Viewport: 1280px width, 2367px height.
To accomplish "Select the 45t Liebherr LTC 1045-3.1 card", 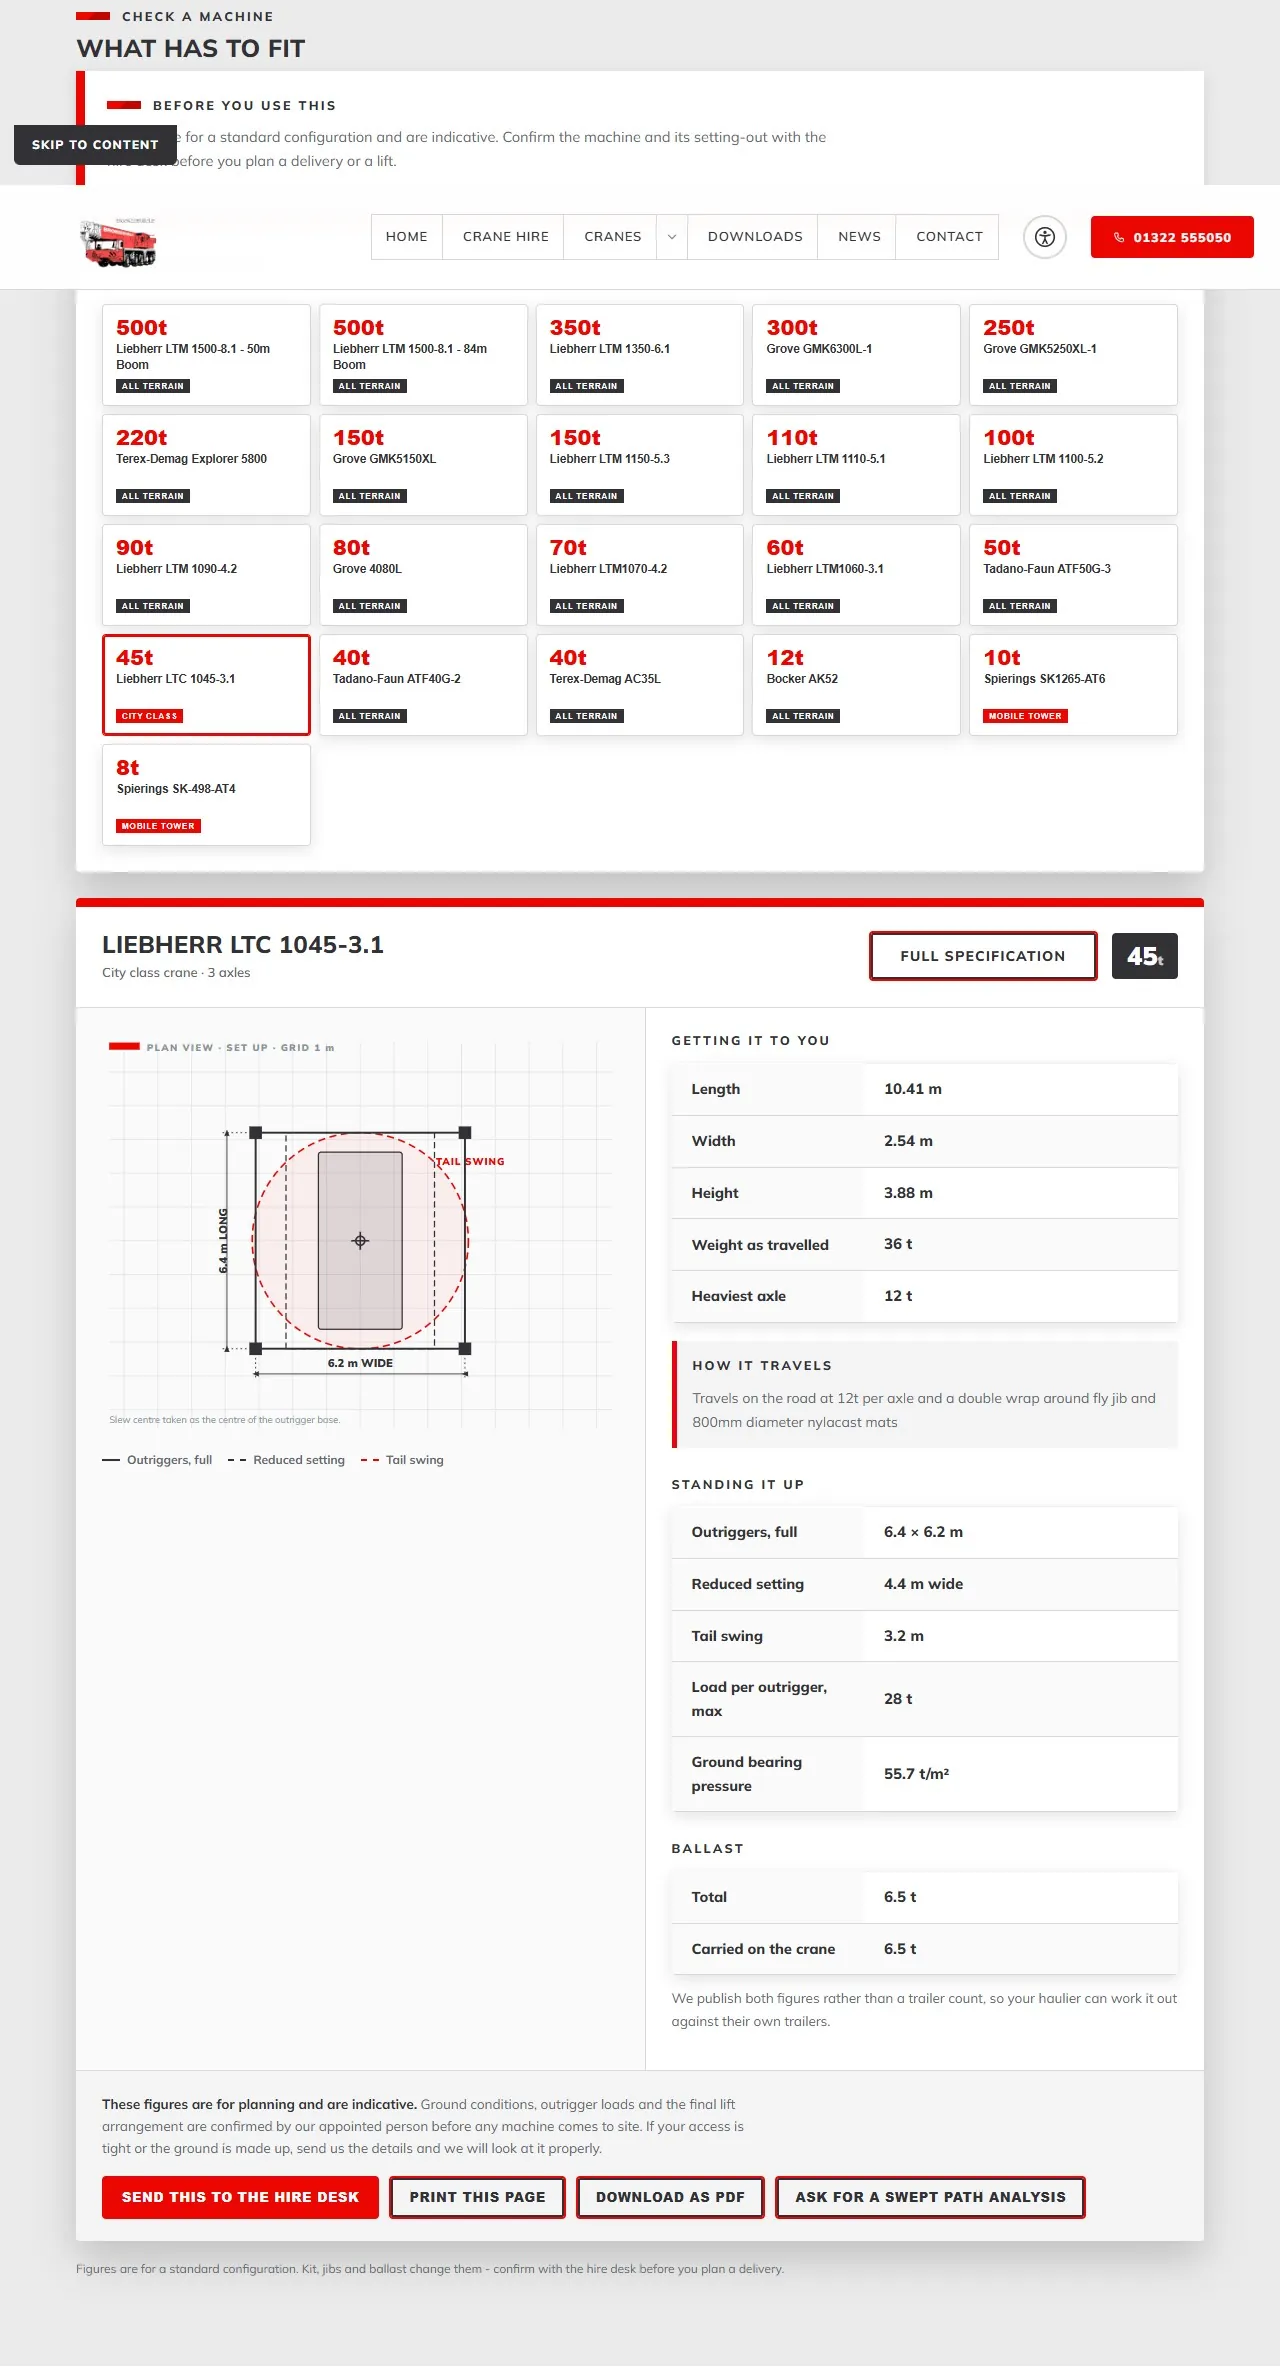I will coord(206,685).
